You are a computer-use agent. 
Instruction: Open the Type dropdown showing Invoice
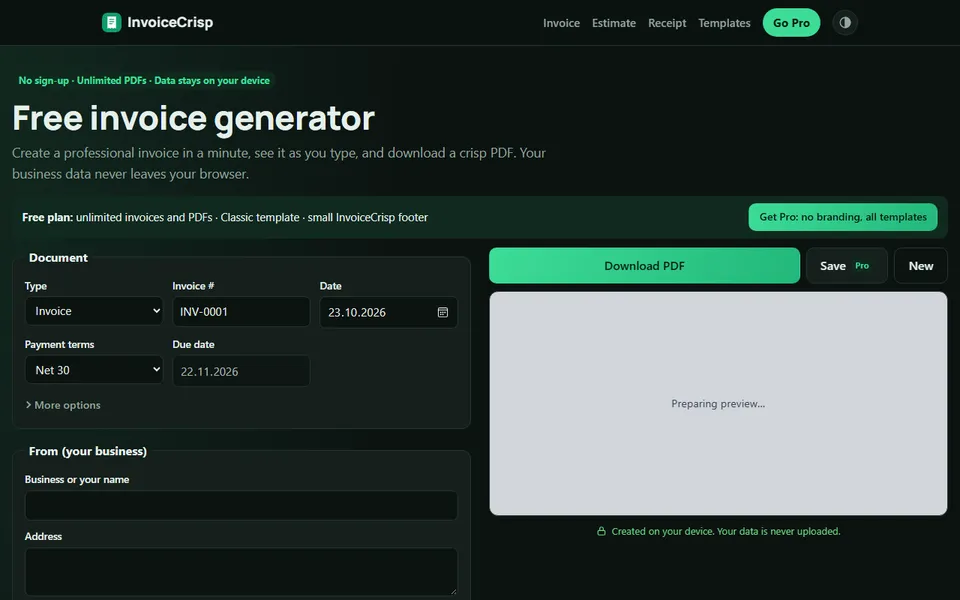[94, 311]
